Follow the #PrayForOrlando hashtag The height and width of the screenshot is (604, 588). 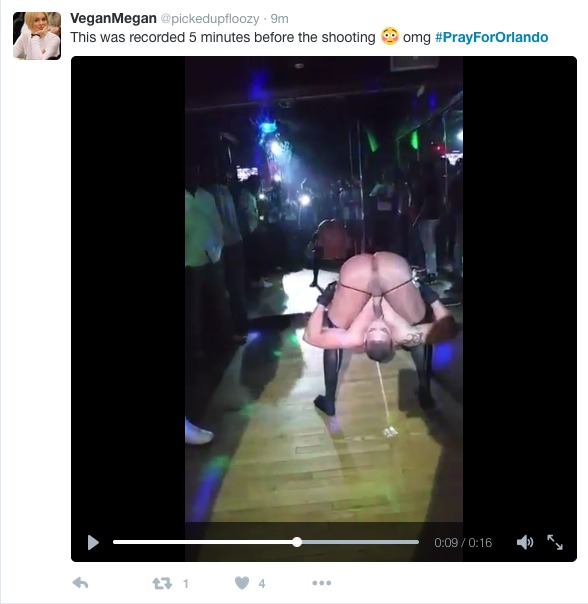pos(491,37)
